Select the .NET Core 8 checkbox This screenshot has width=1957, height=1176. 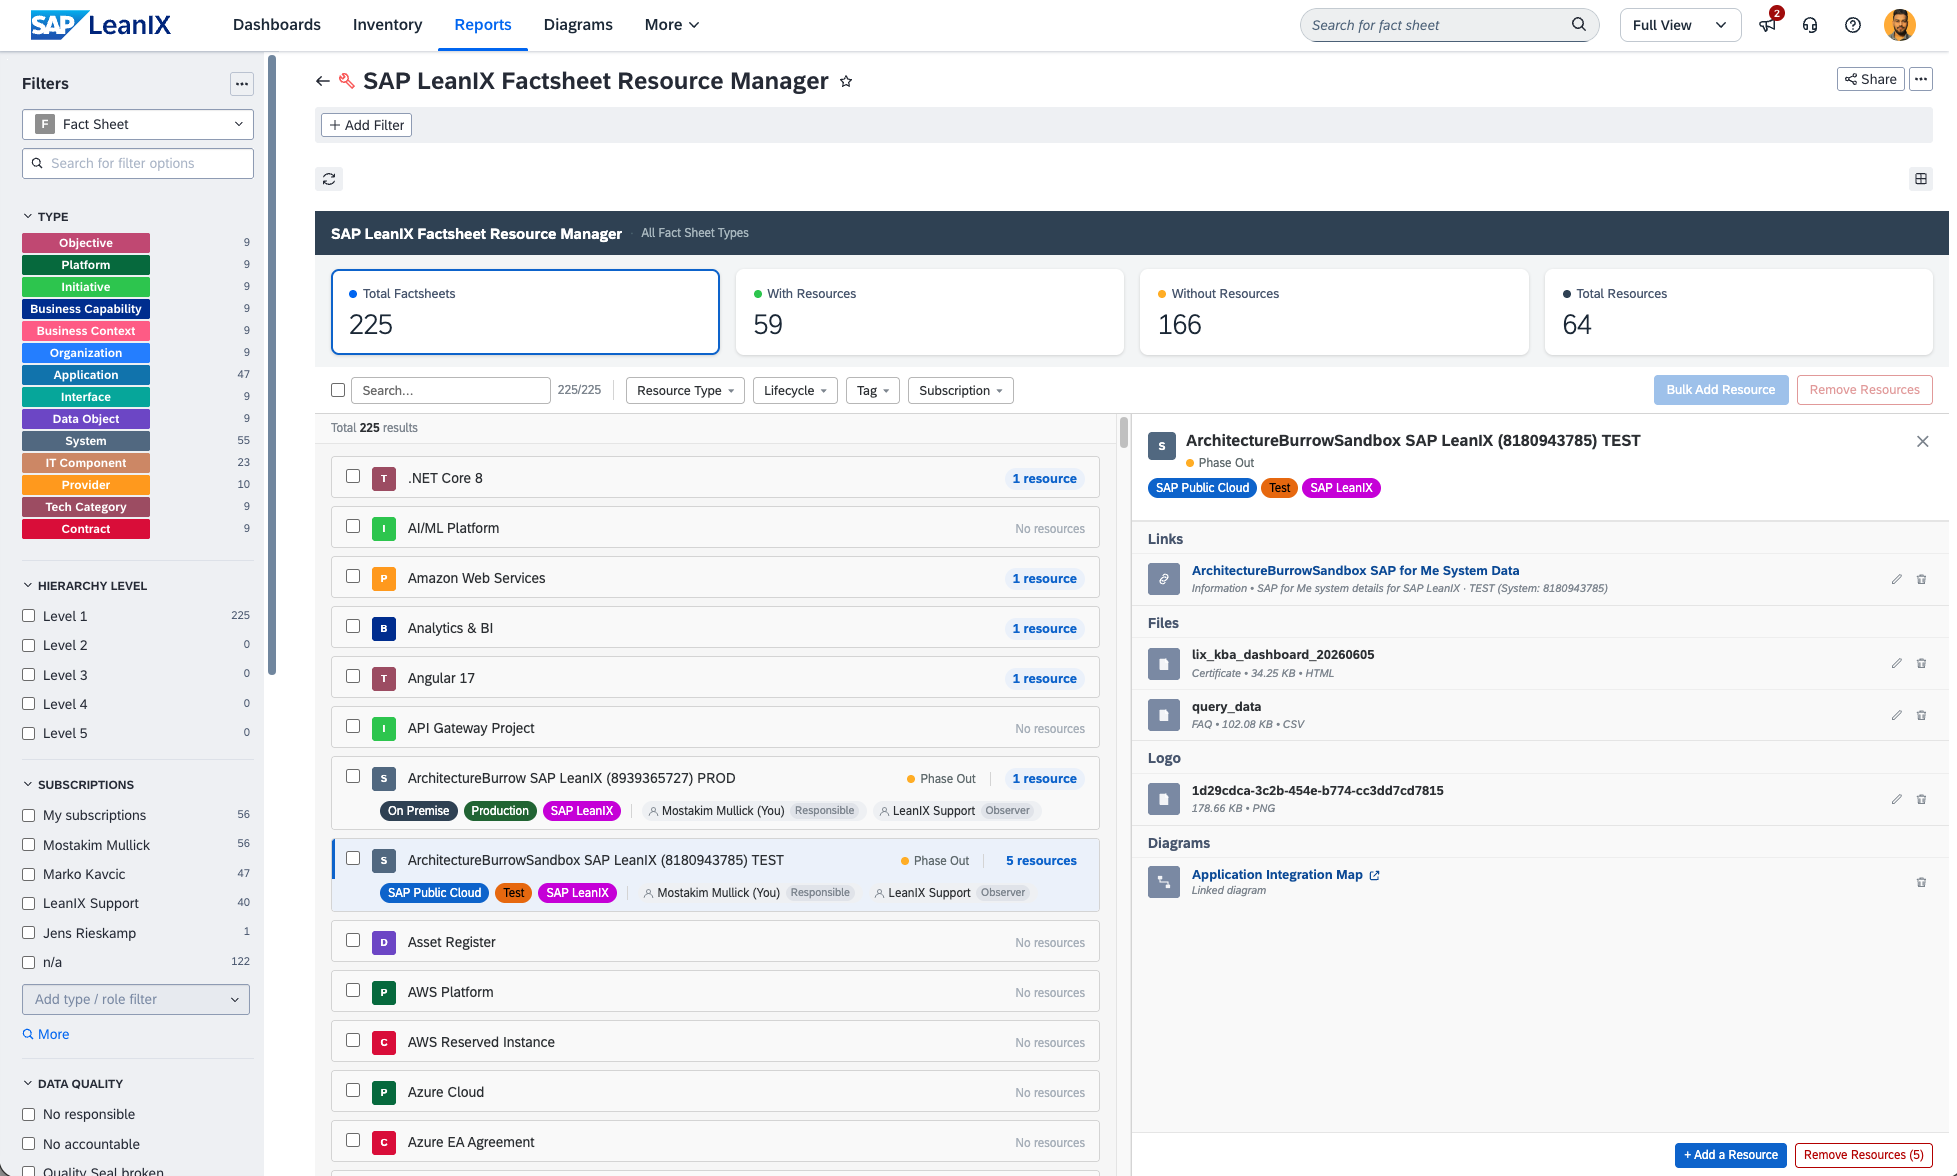click(353, 476)
